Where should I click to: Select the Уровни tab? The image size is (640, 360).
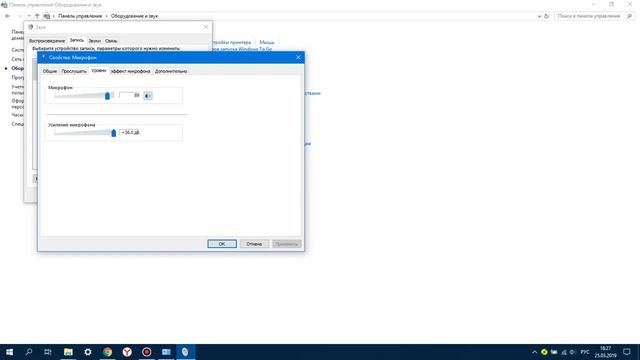point(99,71)
